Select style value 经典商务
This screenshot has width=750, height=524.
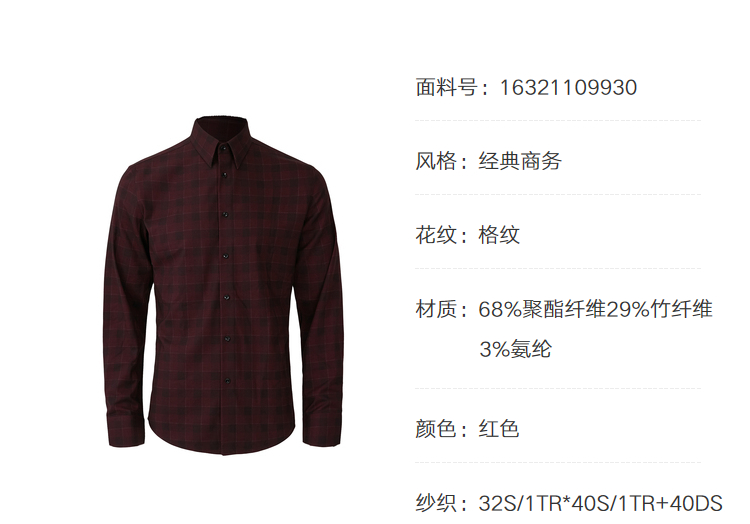click(520, 161)
